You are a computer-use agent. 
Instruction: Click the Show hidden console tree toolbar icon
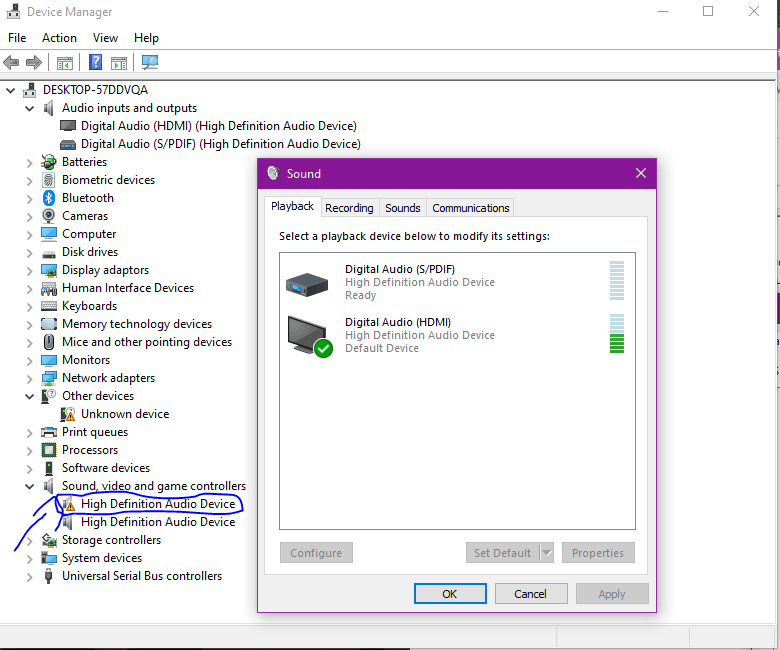coord(65,63)
